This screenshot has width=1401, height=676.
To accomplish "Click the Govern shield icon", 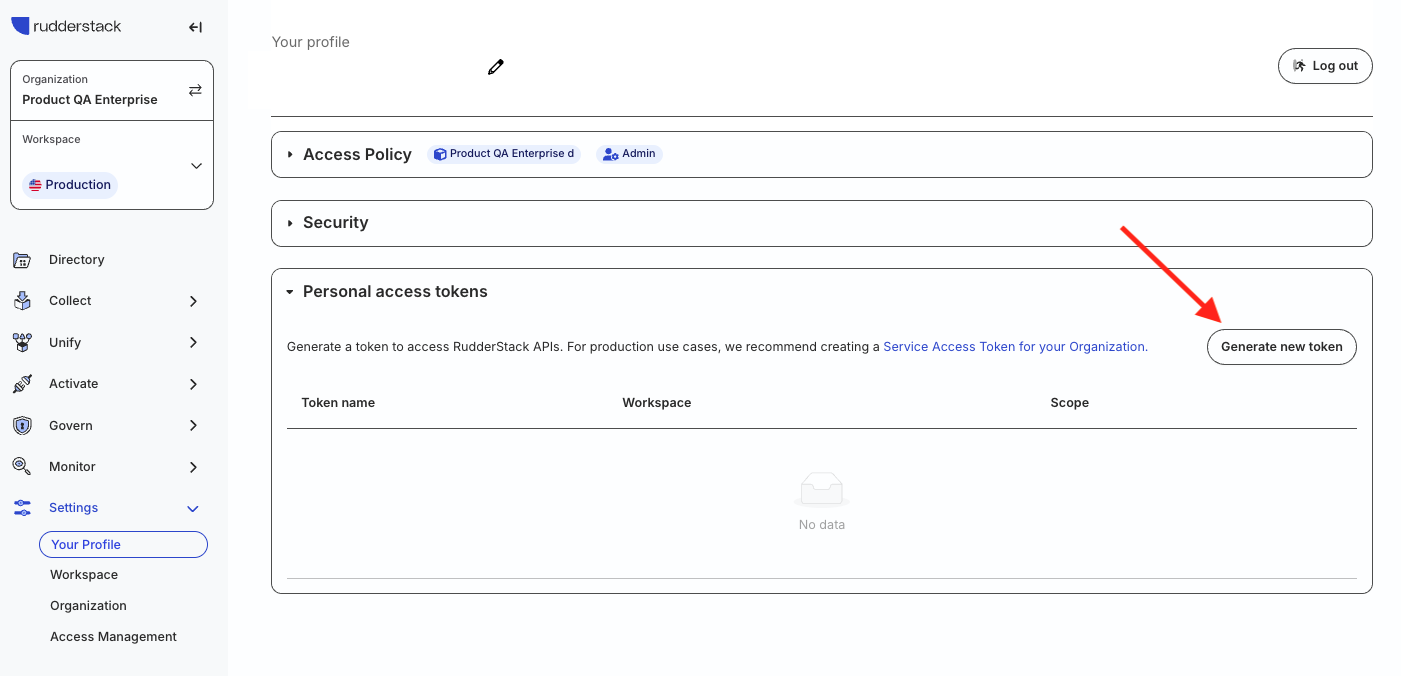I will 22,425.
